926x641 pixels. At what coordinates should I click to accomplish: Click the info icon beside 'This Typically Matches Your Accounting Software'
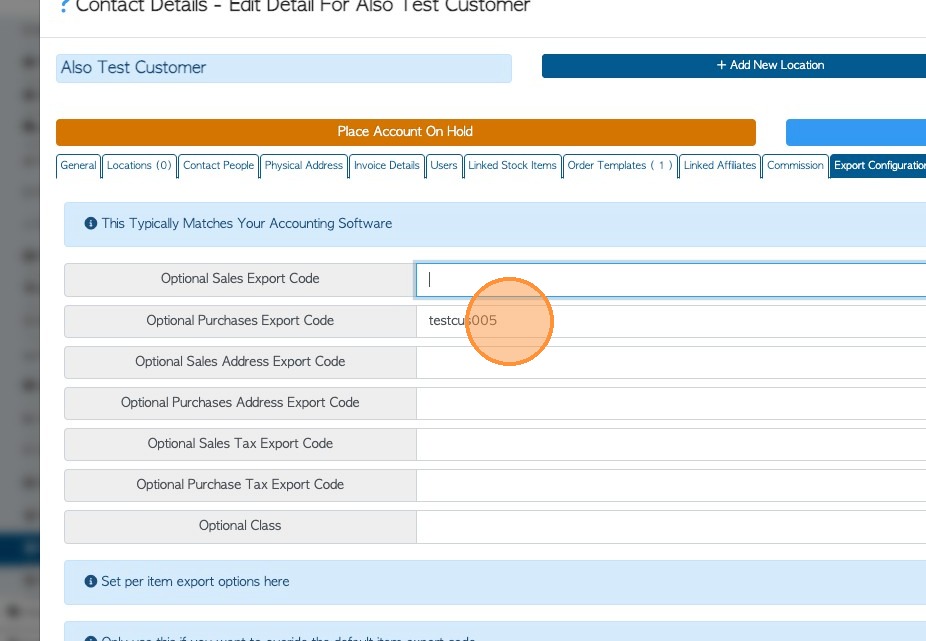pyautogui.click(x=90, y=223)
